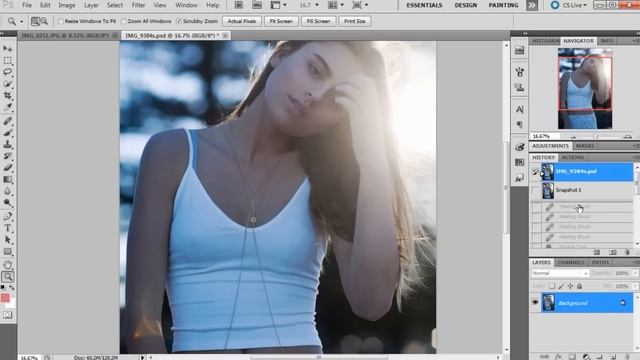
Task: Swap foreground and background colors
Action: pyautogui.click(x=12, y=288)
